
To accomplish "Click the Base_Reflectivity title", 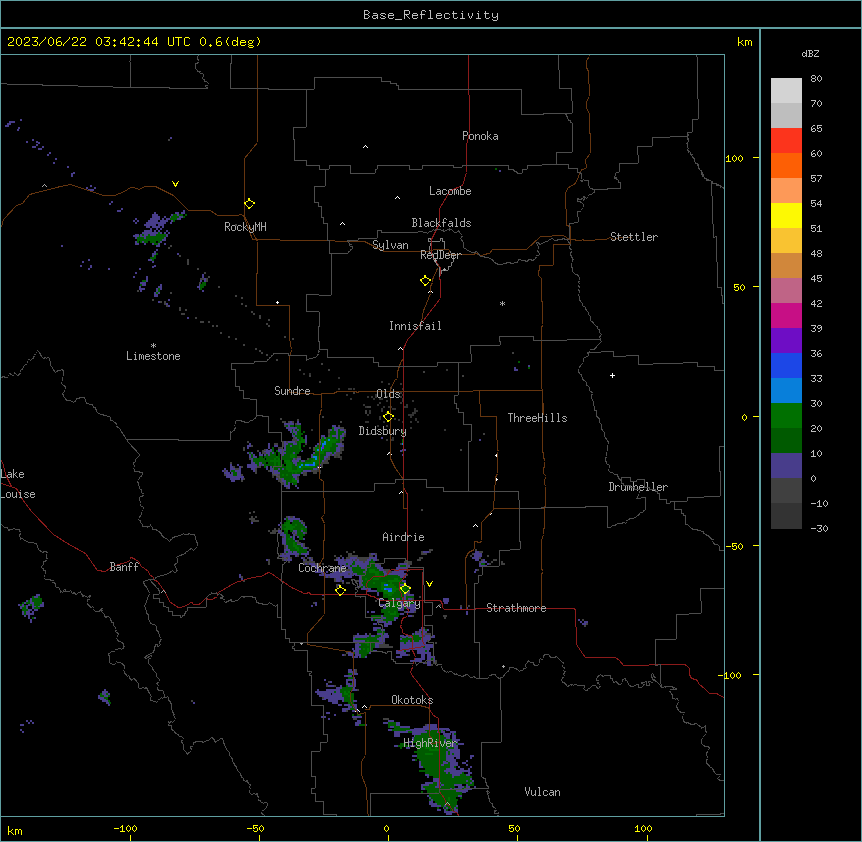I will [x=431, y=15].
